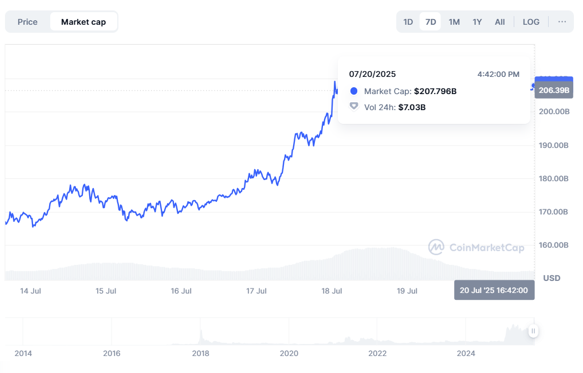Select the 7D time range
The height and width of the screenshot is (373, 583).
[431, 22]
